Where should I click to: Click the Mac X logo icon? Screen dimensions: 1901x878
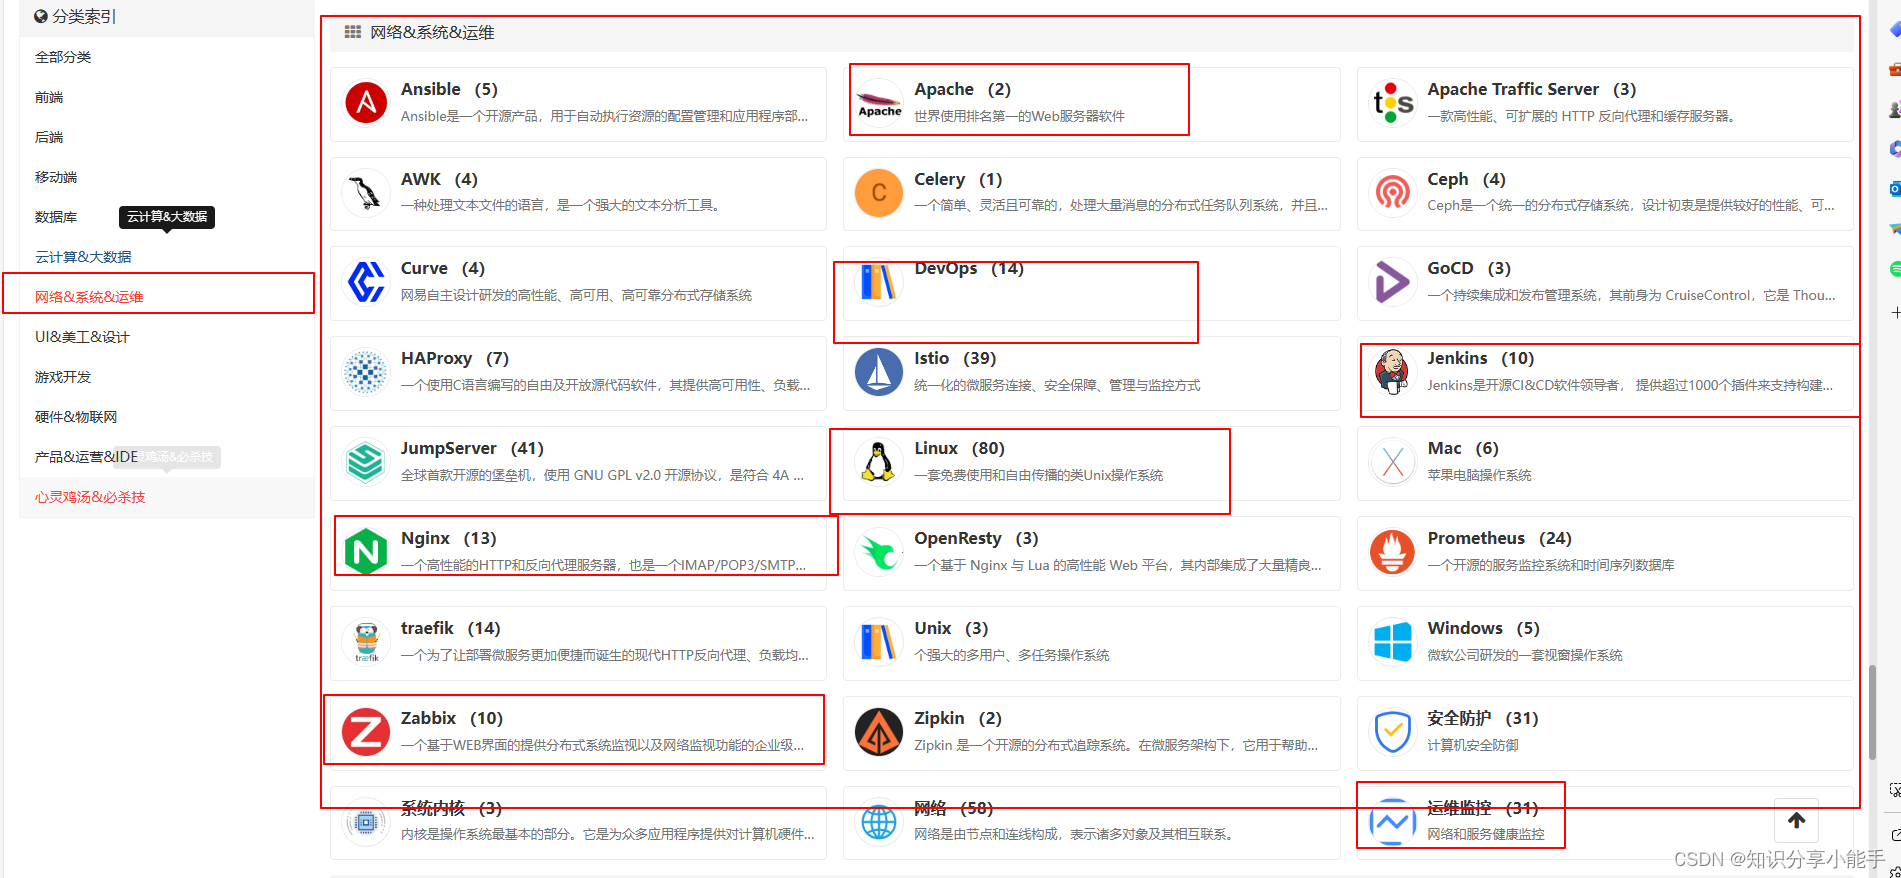point(1393,462)
